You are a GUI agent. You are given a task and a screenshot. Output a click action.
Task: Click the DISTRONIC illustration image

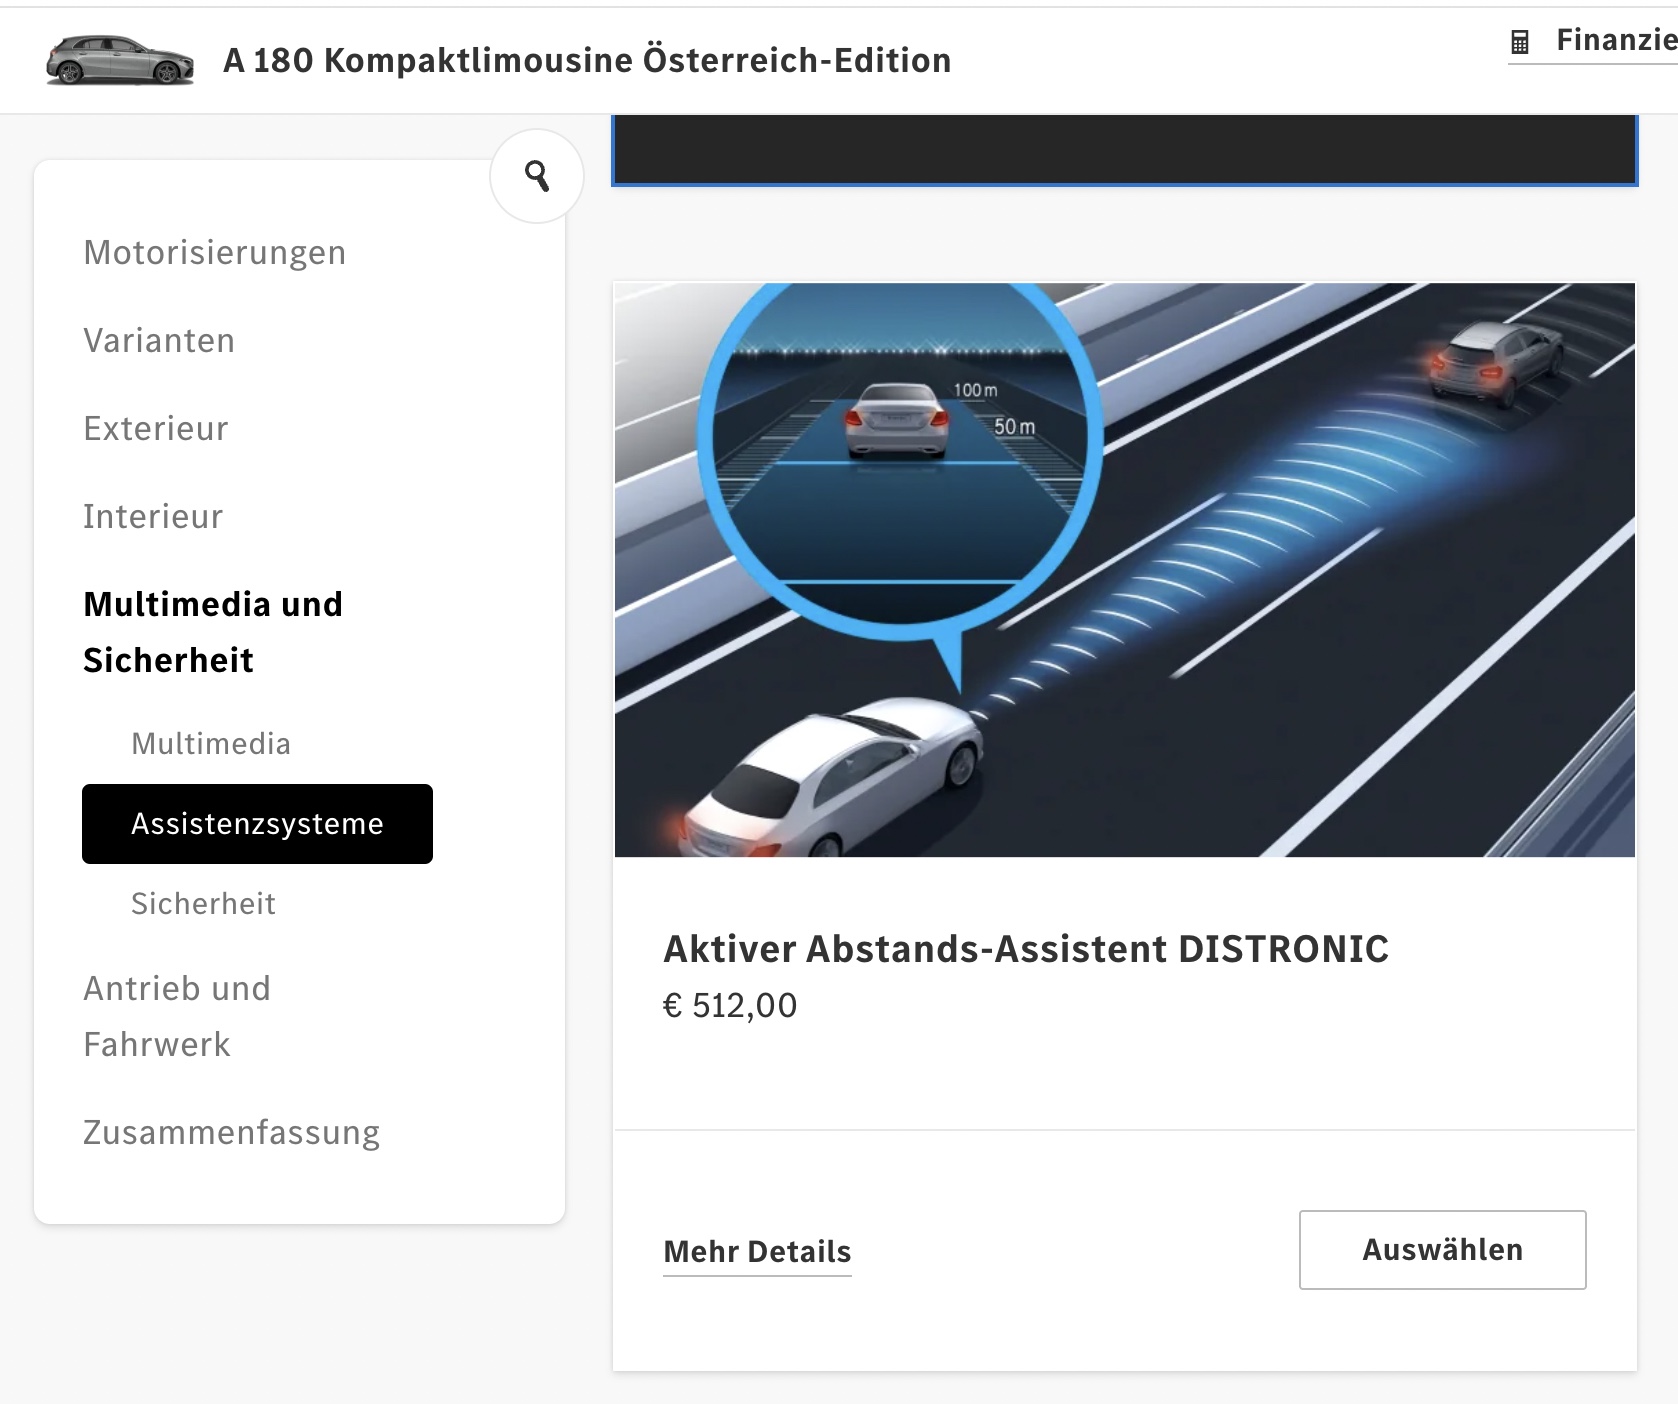[1125, 570]
